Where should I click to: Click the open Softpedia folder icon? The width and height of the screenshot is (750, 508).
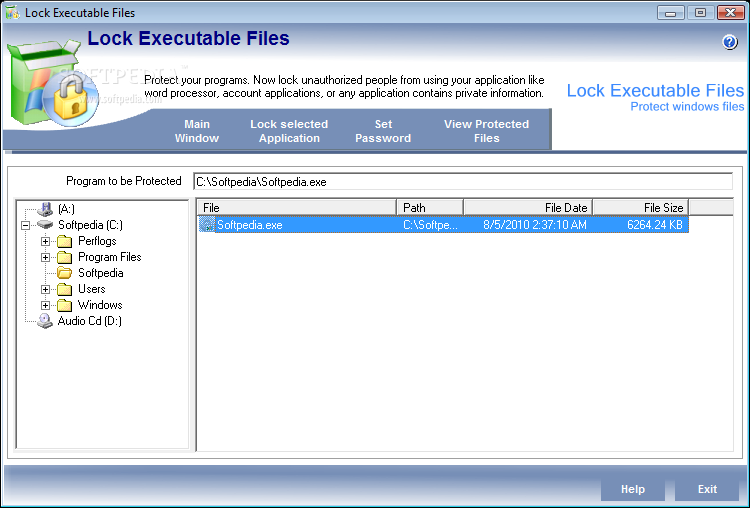coord(65,273)
